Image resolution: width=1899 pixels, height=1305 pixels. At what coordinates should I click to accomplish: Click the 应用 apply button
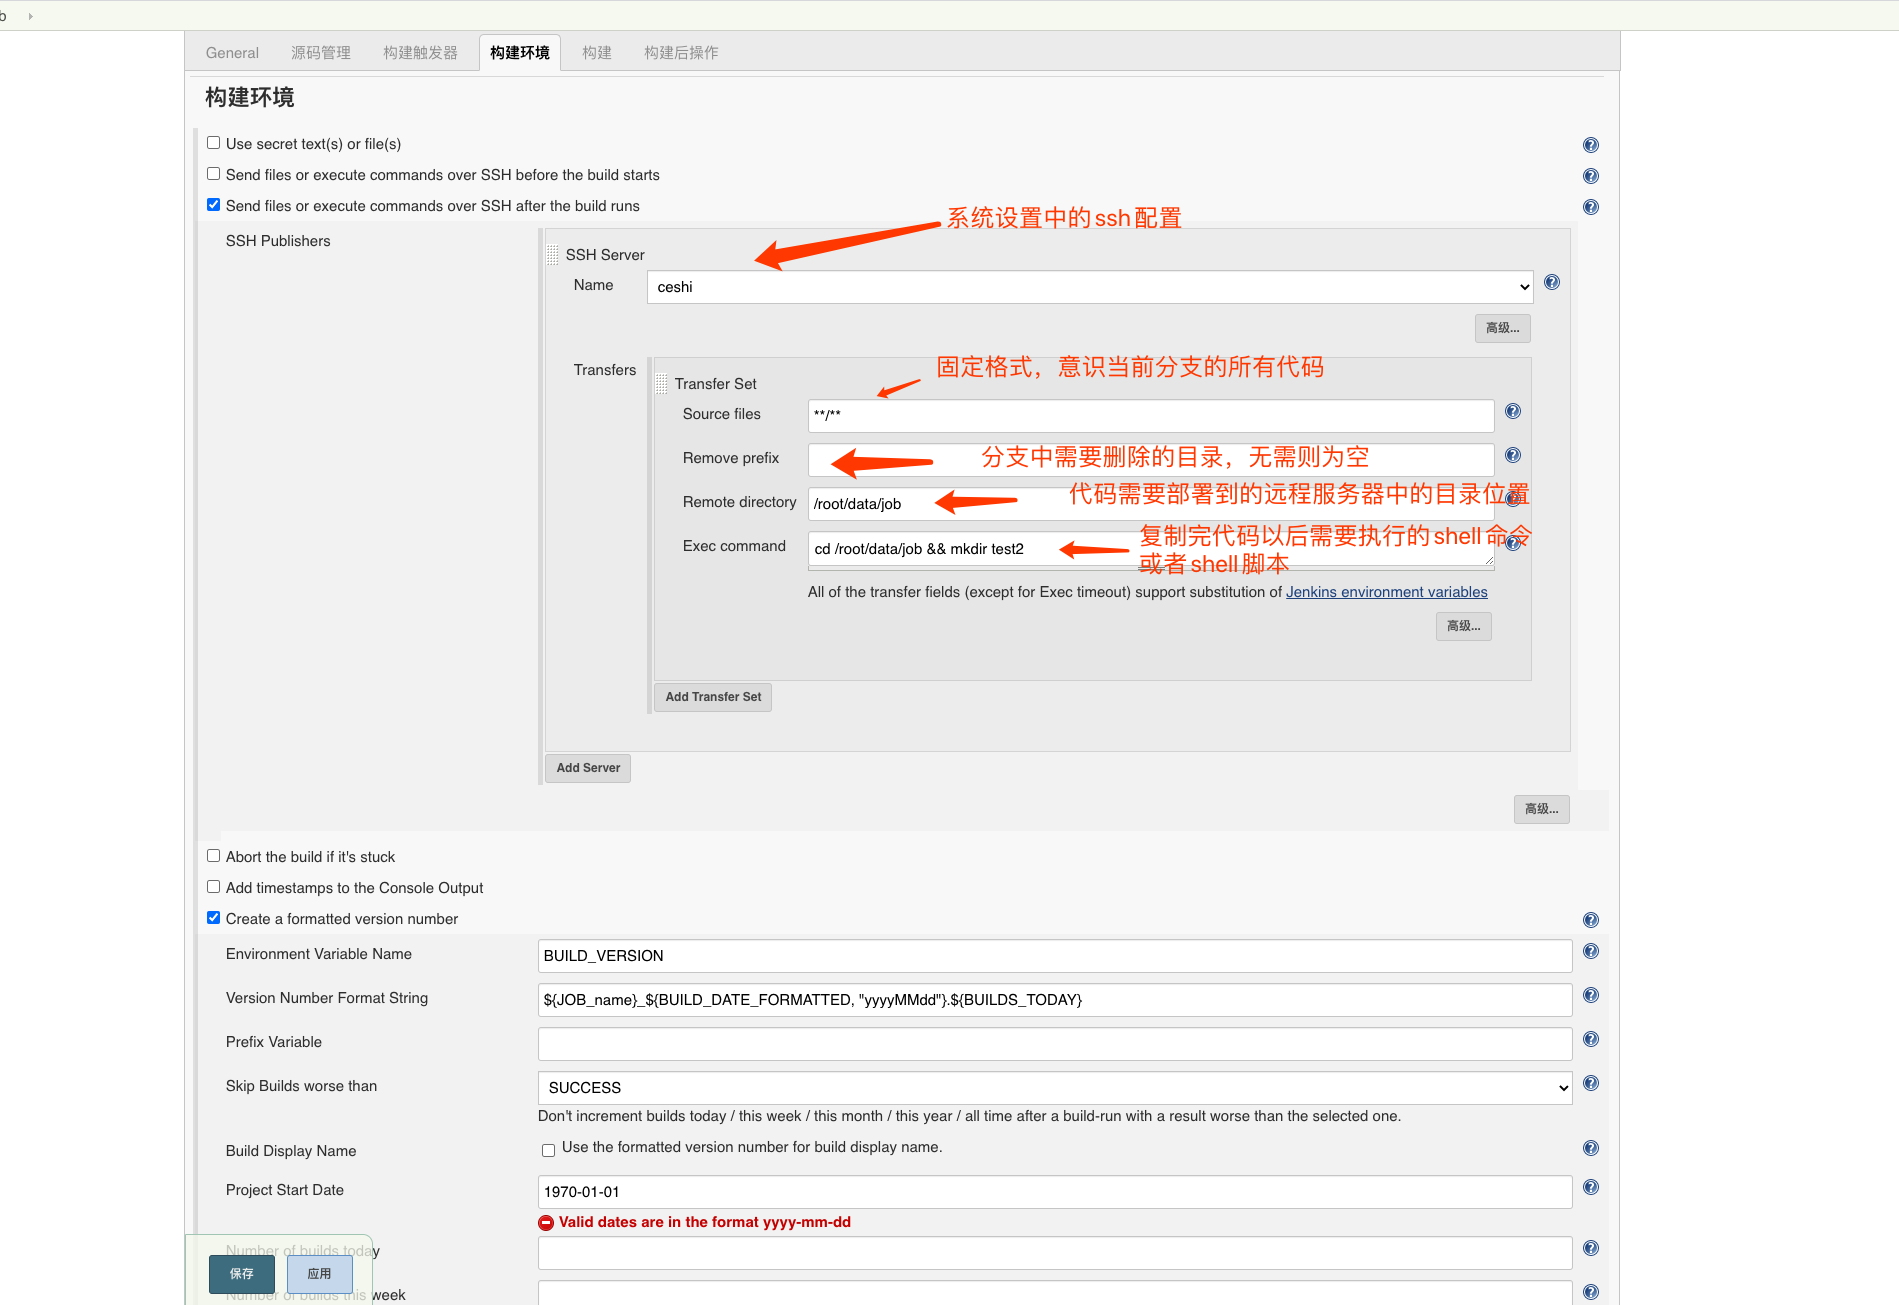pos(320,1274)
